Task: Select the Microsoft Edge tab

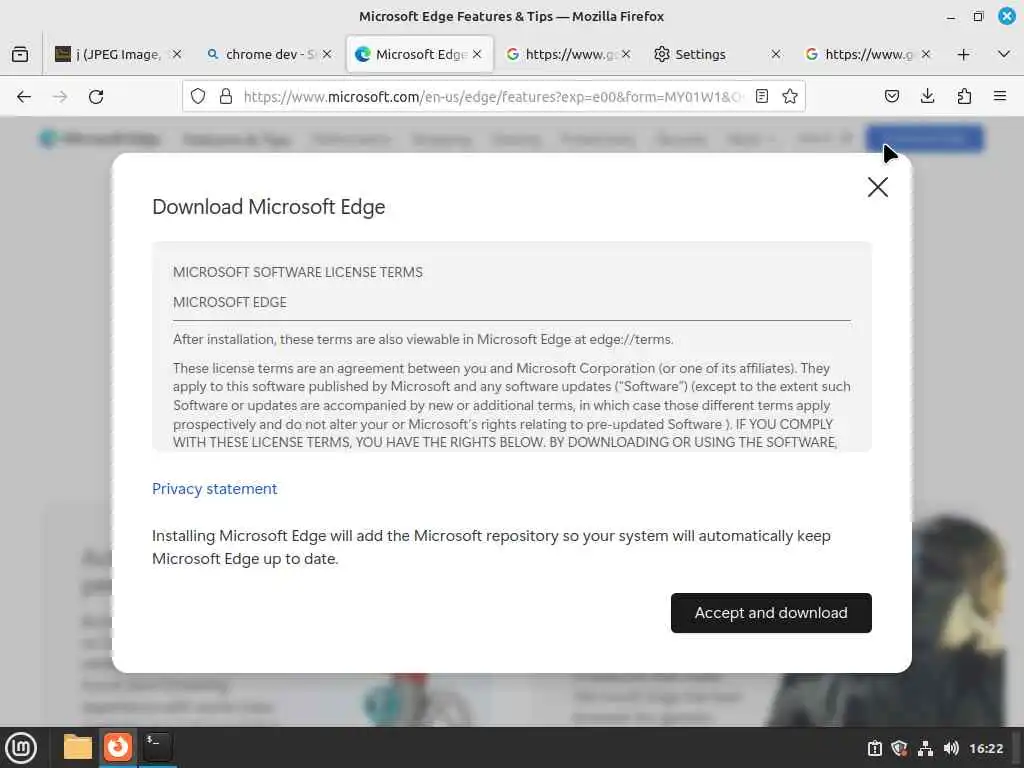Action: coord(419,54)
